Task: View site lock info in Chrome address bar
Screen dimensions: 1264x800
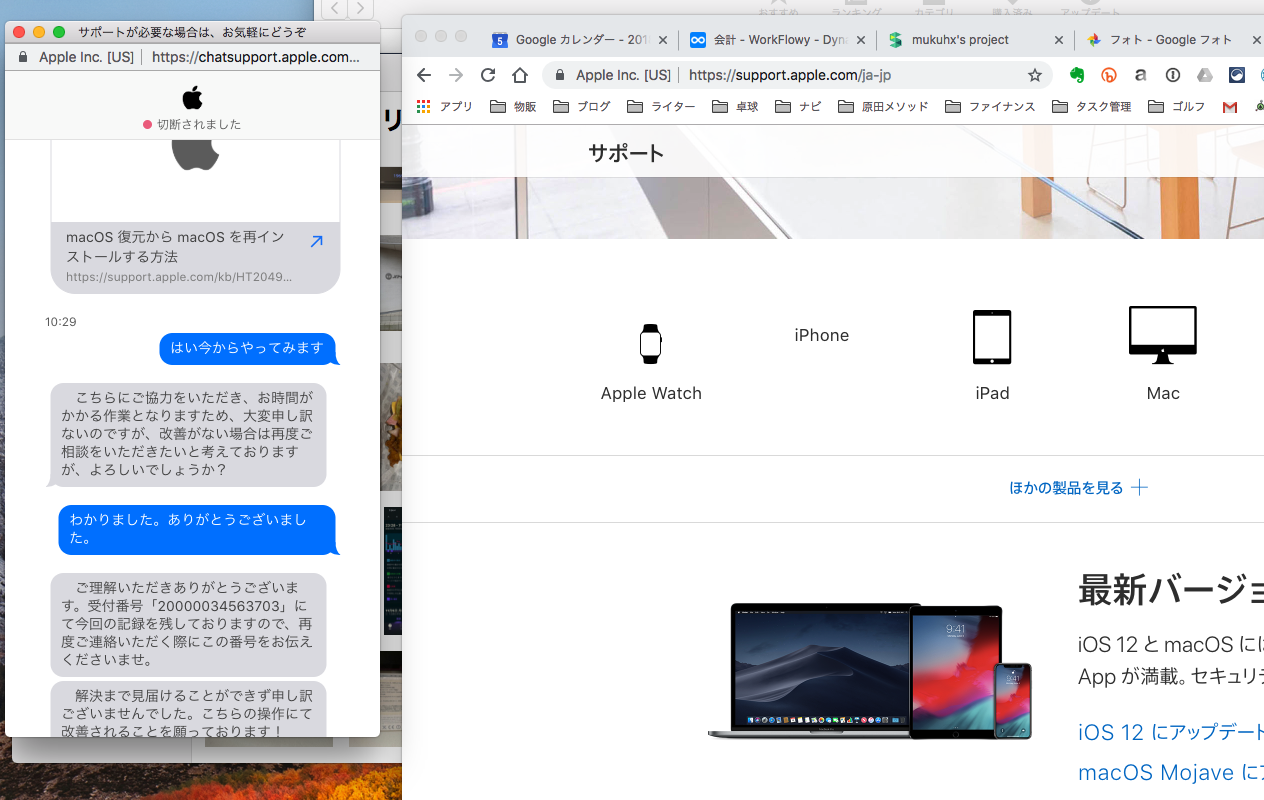Action: (560, 75)
